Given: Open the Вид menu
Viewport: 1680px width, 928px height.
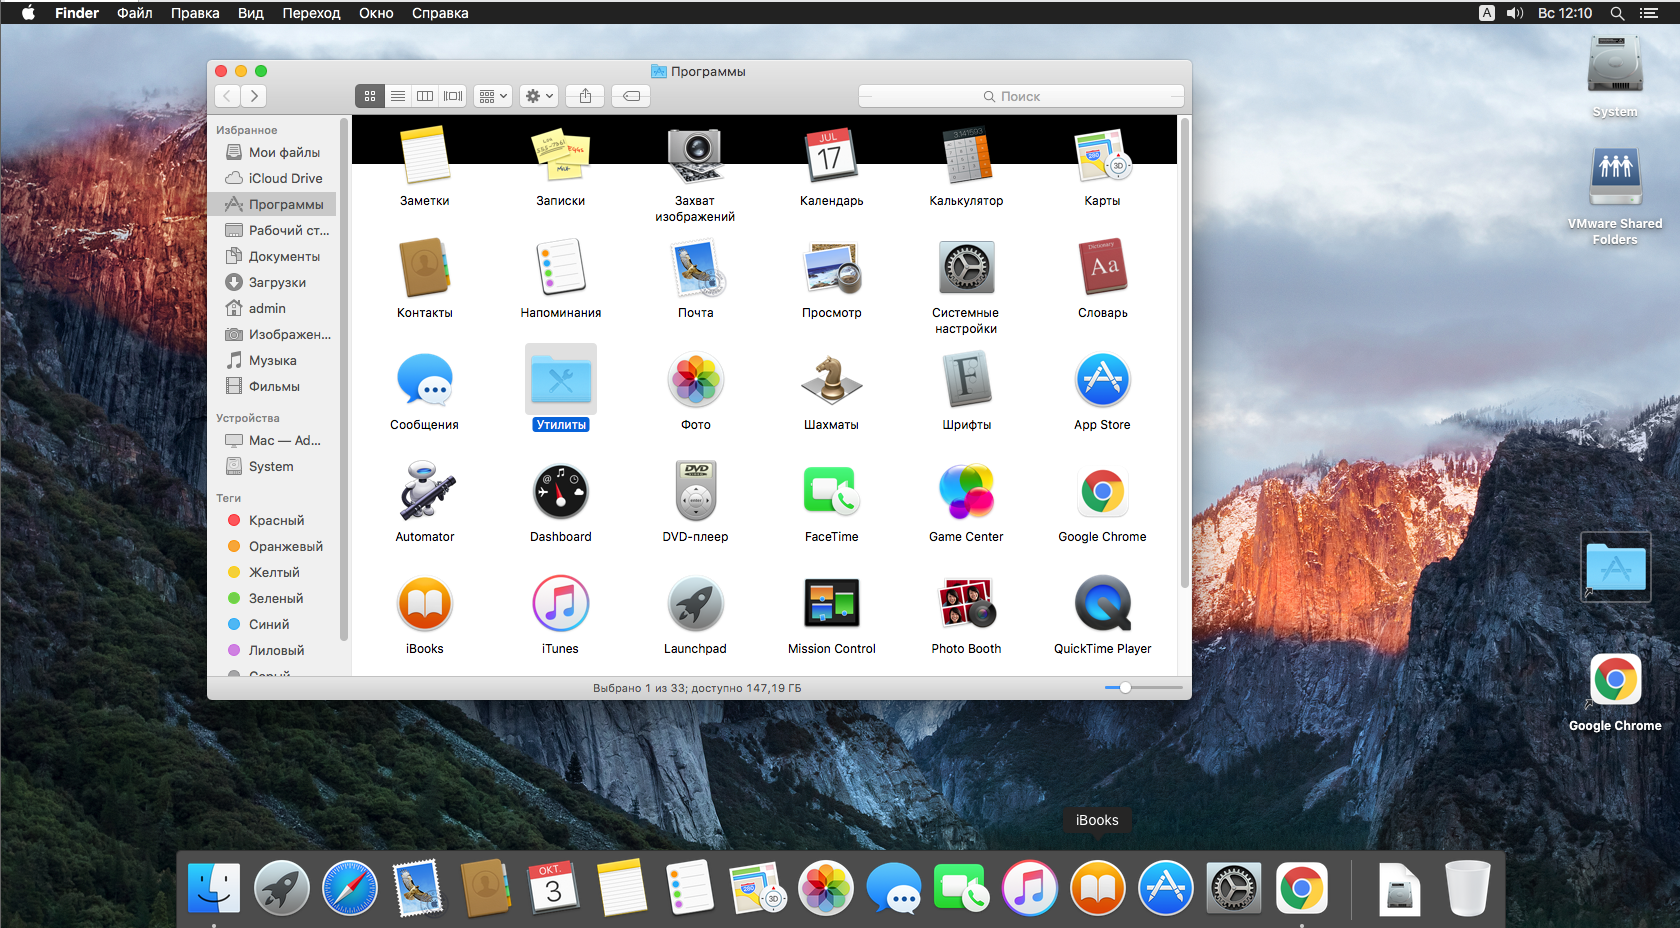Looking at the screenshot, I should coord(251,13).
